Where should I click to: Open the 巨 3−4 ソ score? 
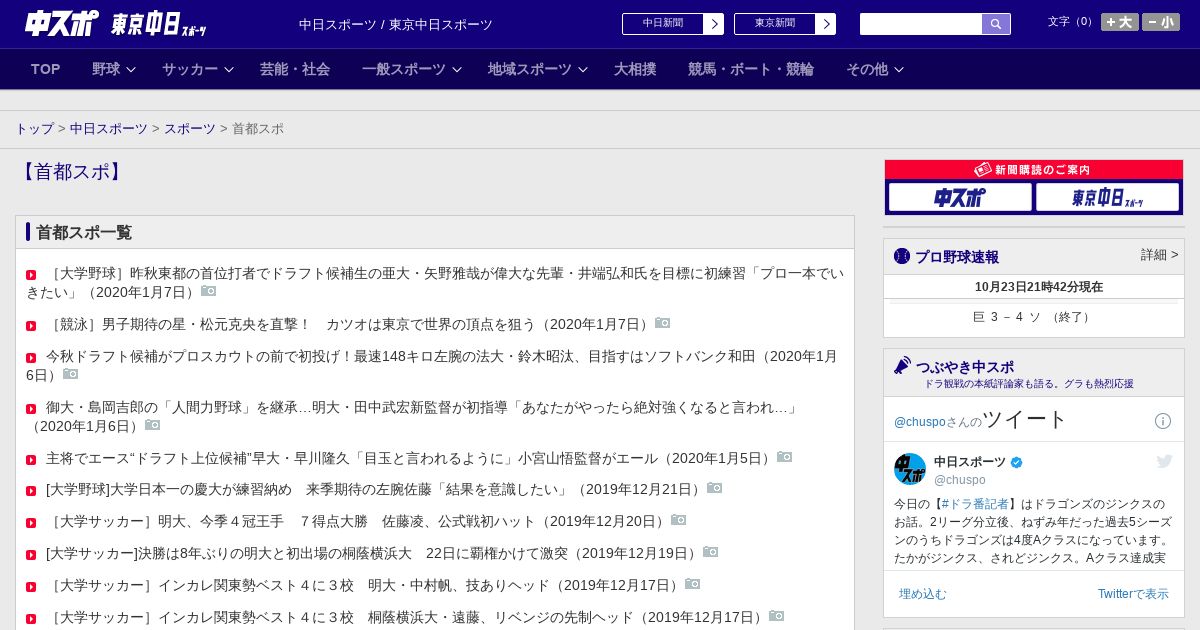click(x=1034, y=317)
